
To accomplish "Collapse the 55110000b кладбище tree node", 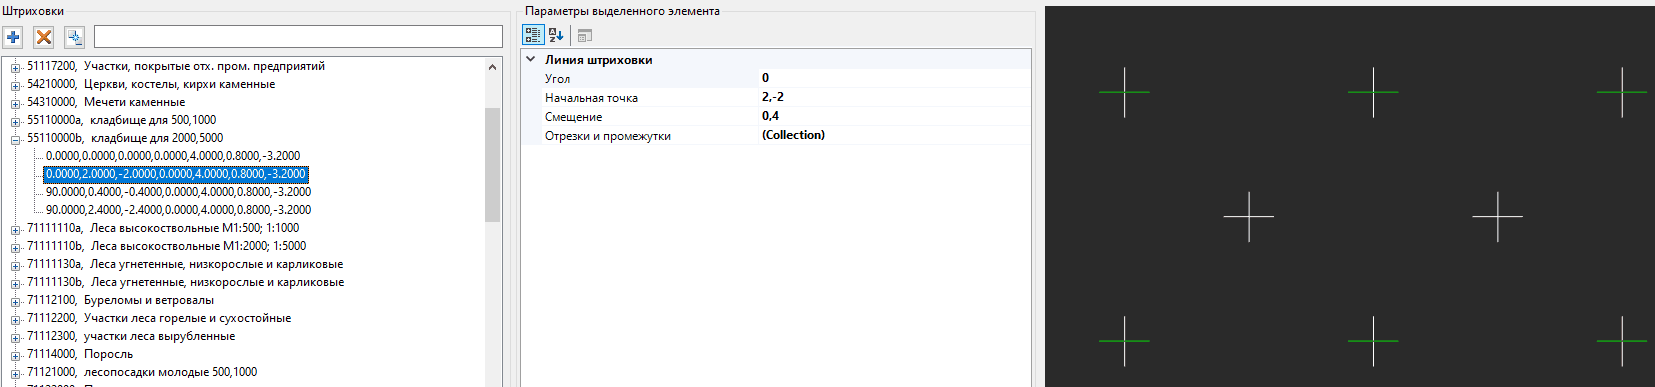I will [x=16, y=139].
